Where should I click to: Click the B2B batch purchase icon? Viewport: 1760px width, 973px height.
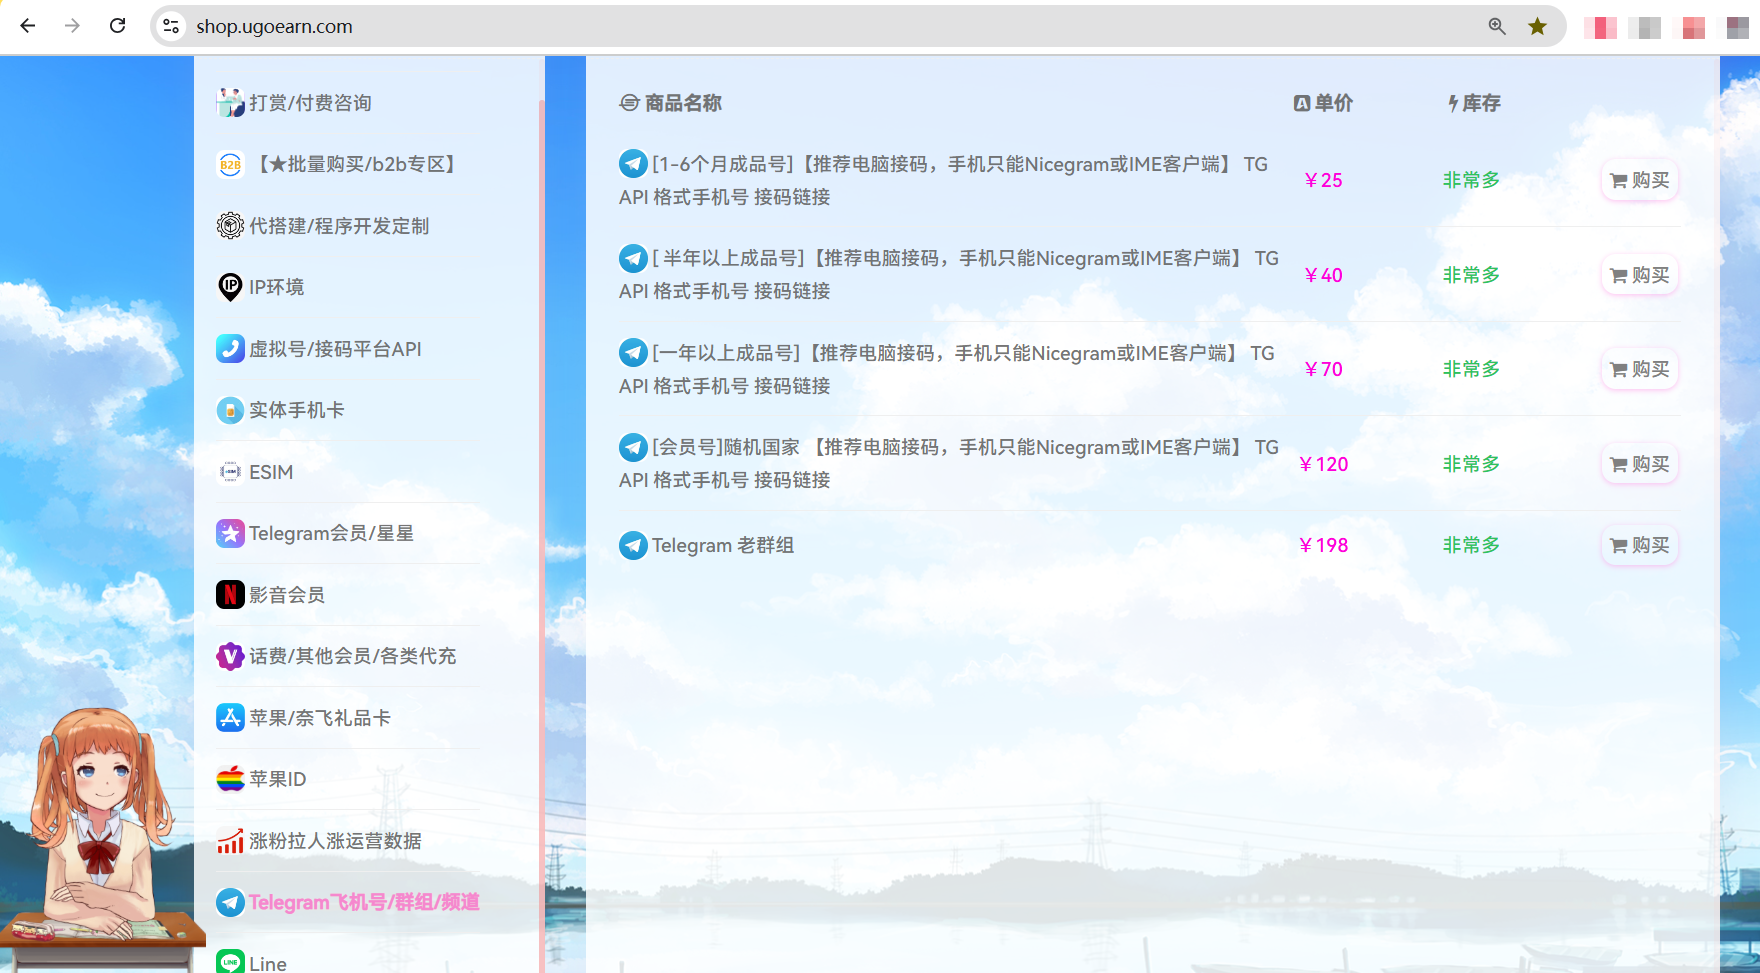pyautogui.click(x=230, y=164)
